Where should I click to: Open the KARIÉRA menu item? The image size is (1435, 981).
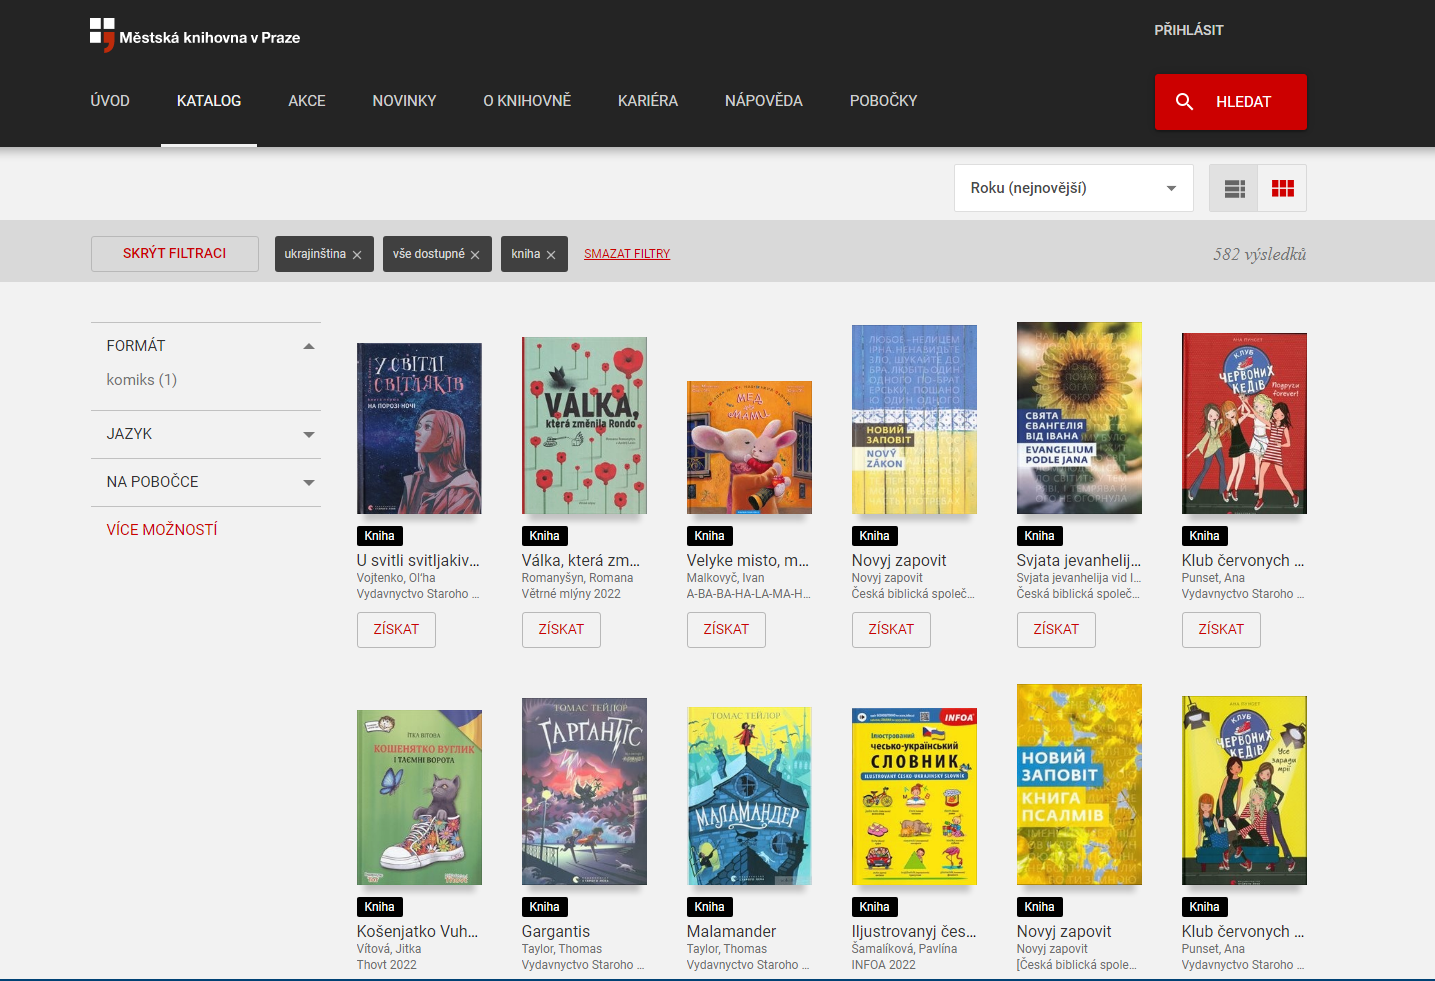648,101
